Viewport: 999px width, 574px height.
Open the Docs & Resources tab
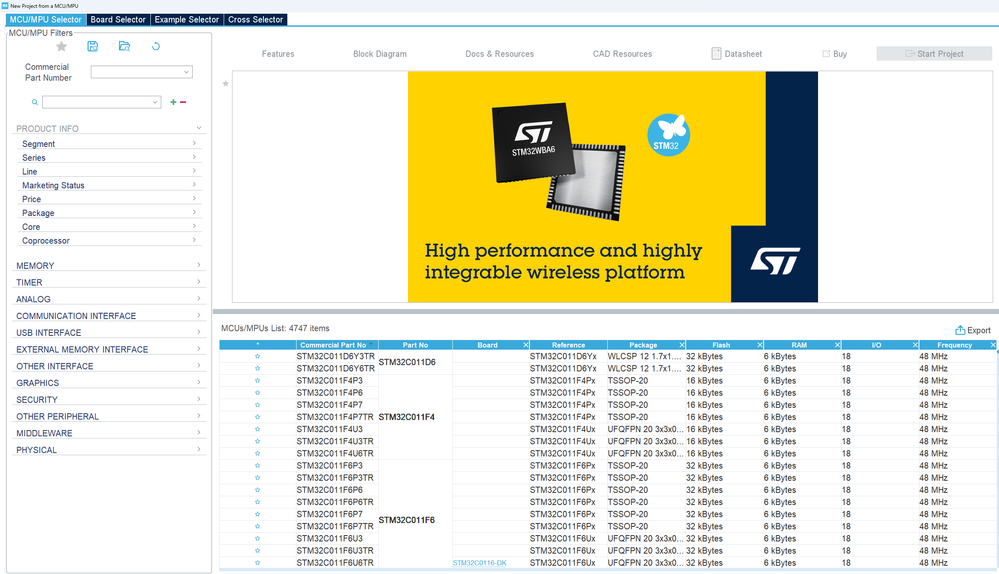coord(500,54)
